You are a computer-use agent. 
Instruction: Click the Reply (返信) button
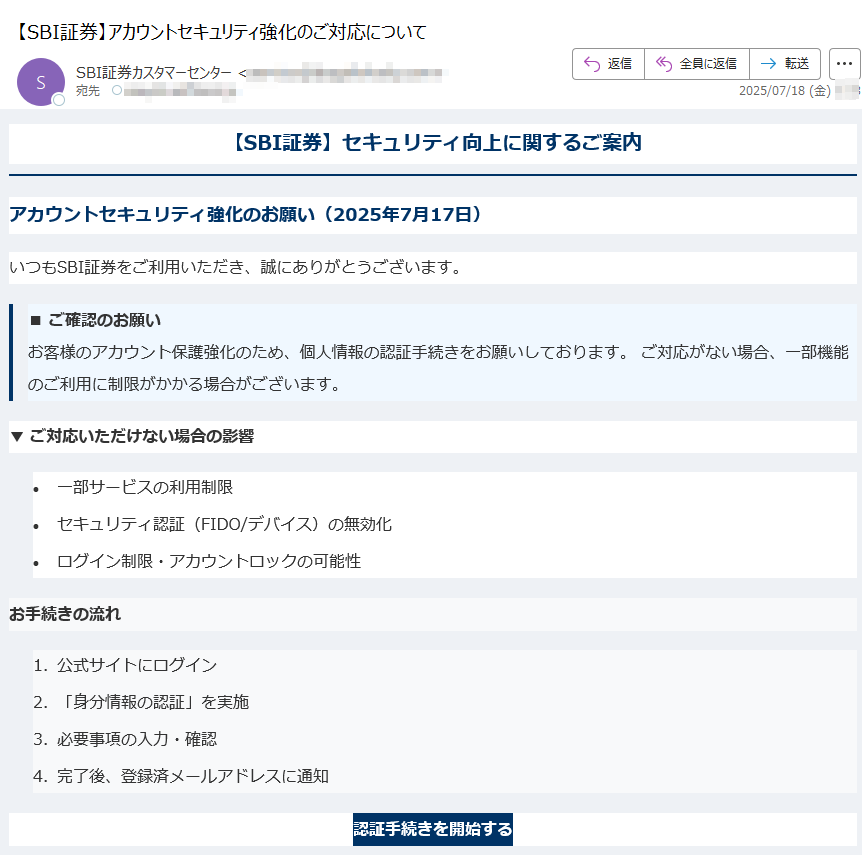pyautogui.click(x=608, y=64)
